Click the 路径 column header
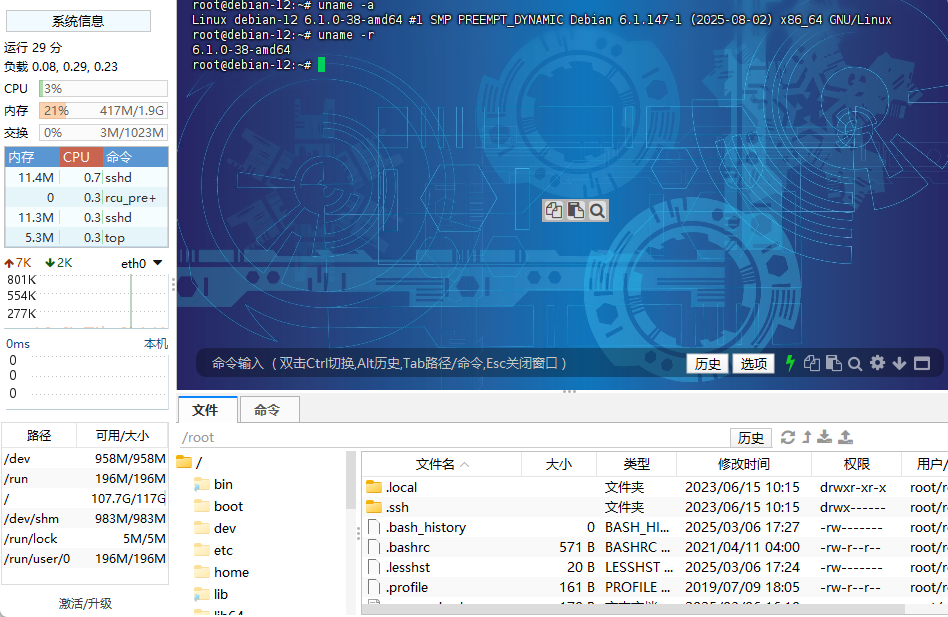 click(x=39, y=436)
